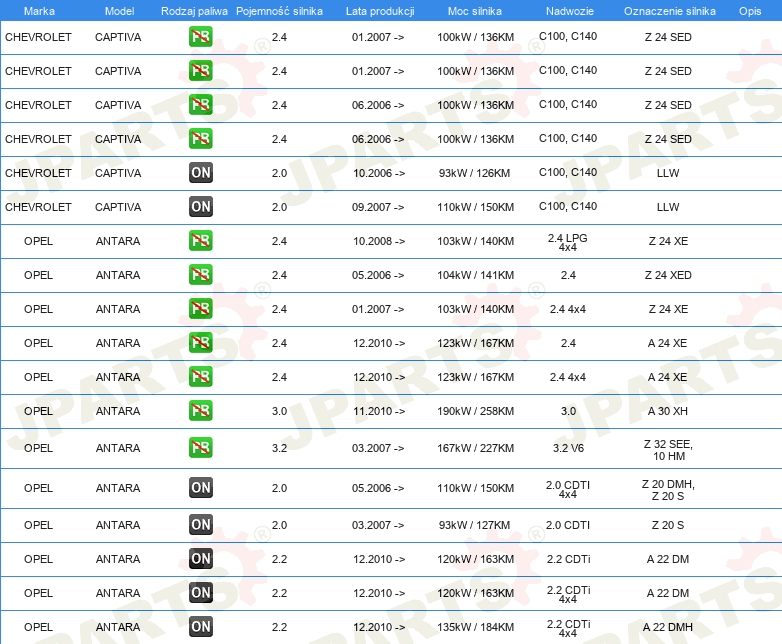Click the petrol PB icon for Antara 3.0
Screen dimensions: 782x644
(200, 411)
